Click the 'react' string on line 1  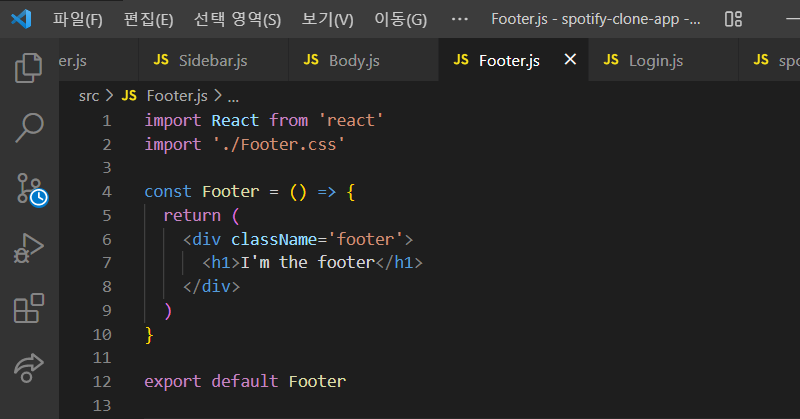point(351,120)
